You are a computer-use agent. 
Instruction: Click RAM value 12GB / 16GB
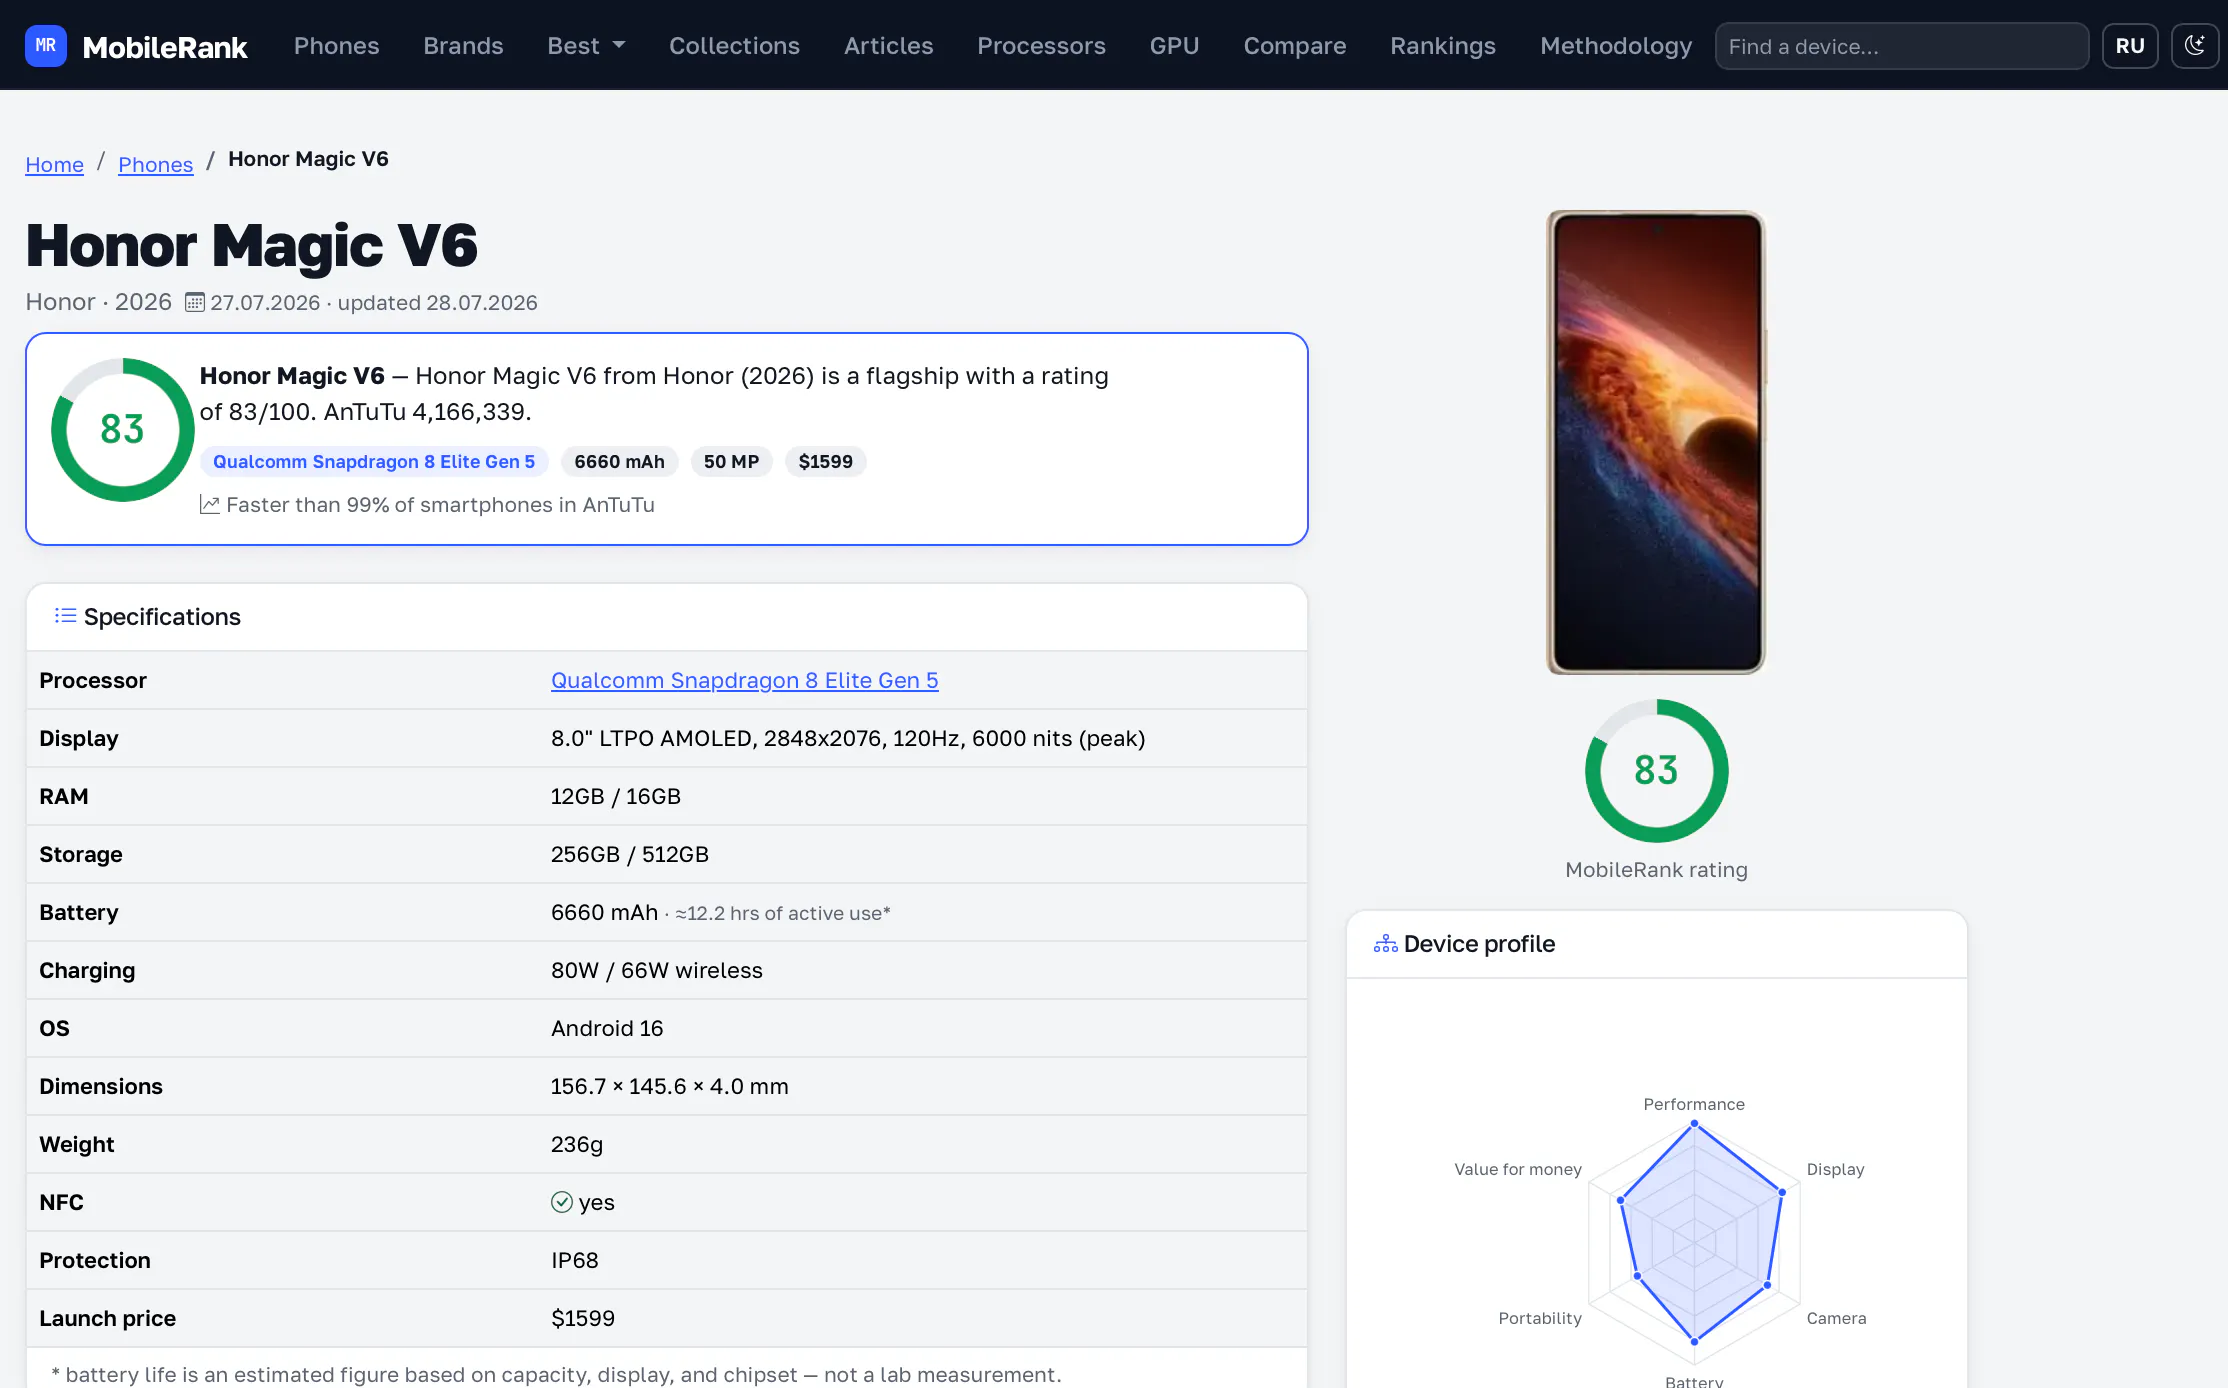616,796
